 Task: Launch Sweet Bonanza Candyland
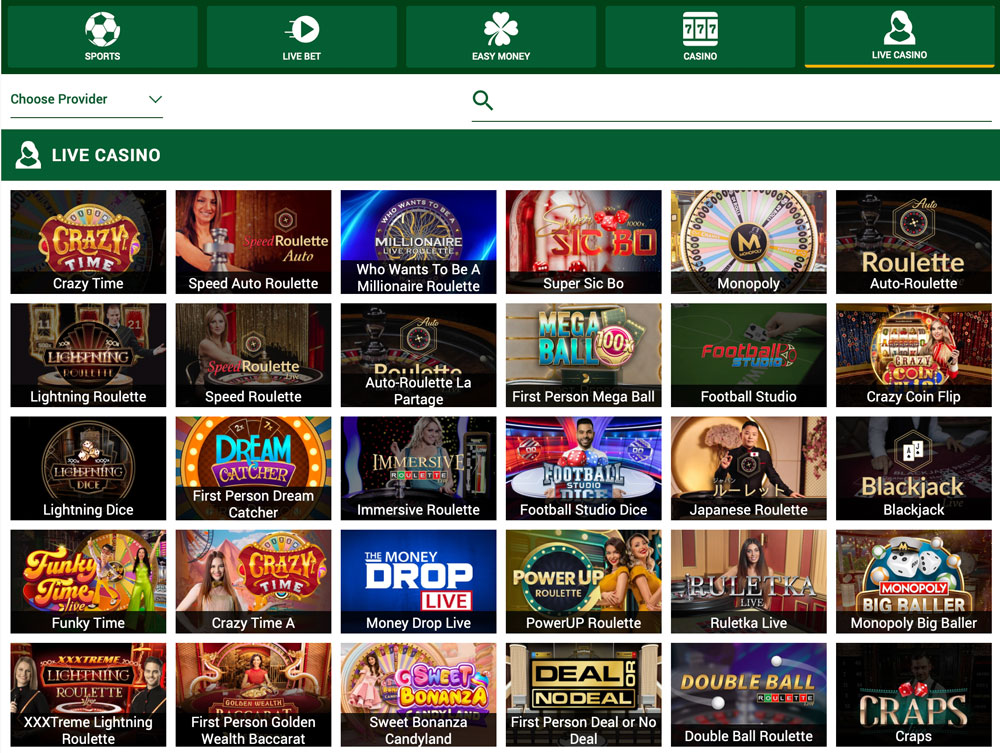pos(418,694)
